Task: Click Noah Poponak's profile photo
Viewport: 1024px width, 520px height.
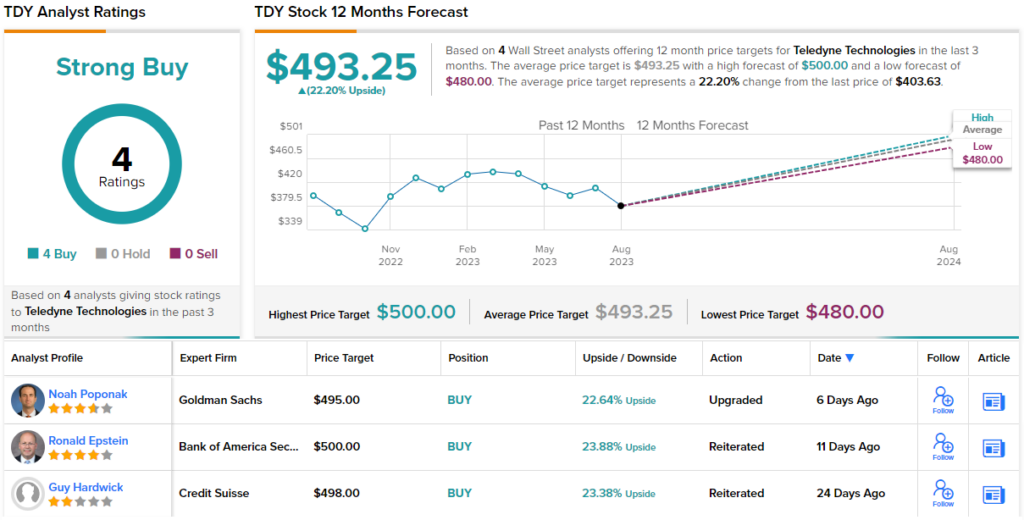Action: [27, 400]
